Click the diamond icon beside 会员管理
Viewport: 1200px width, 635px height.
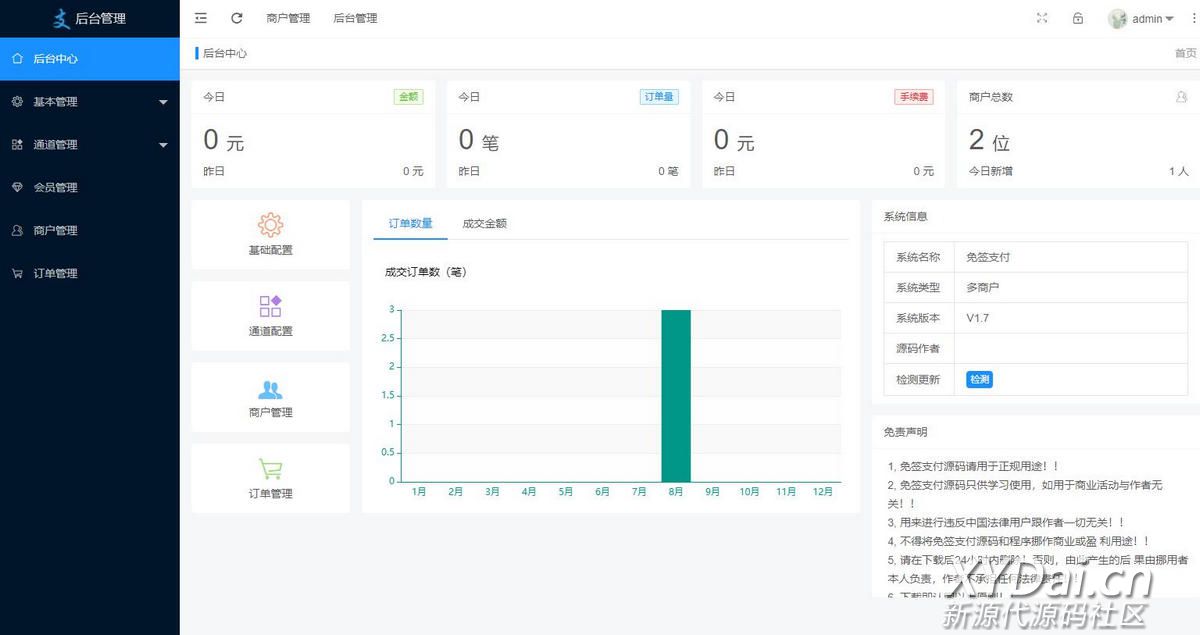17,188
